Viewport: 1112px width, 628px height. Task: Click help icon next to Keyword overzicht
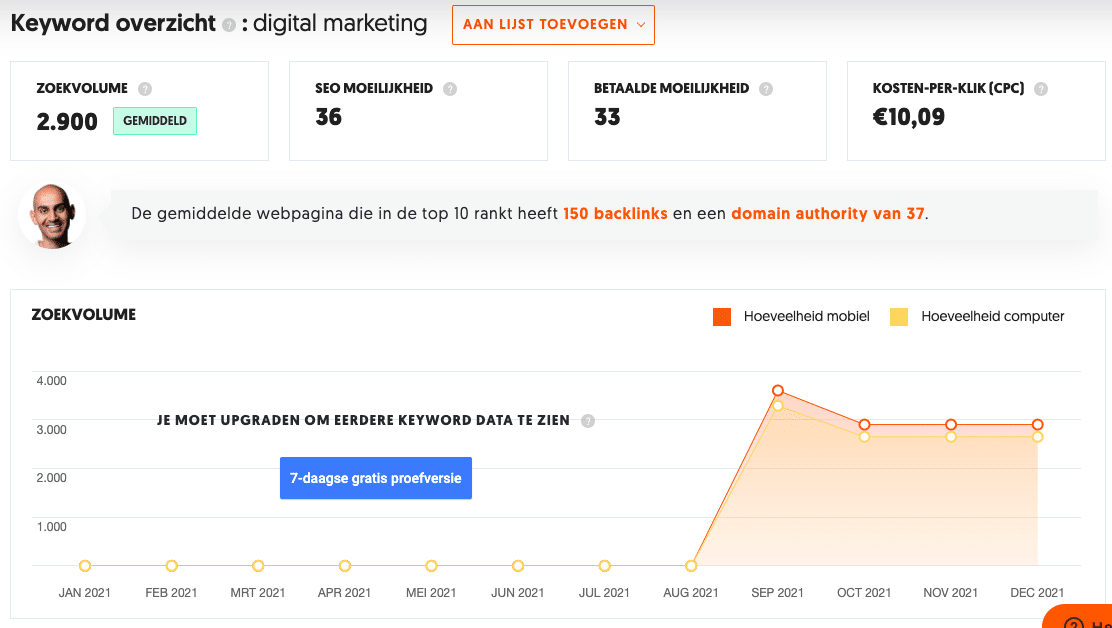pyautogui.click(x=228, y=25)
